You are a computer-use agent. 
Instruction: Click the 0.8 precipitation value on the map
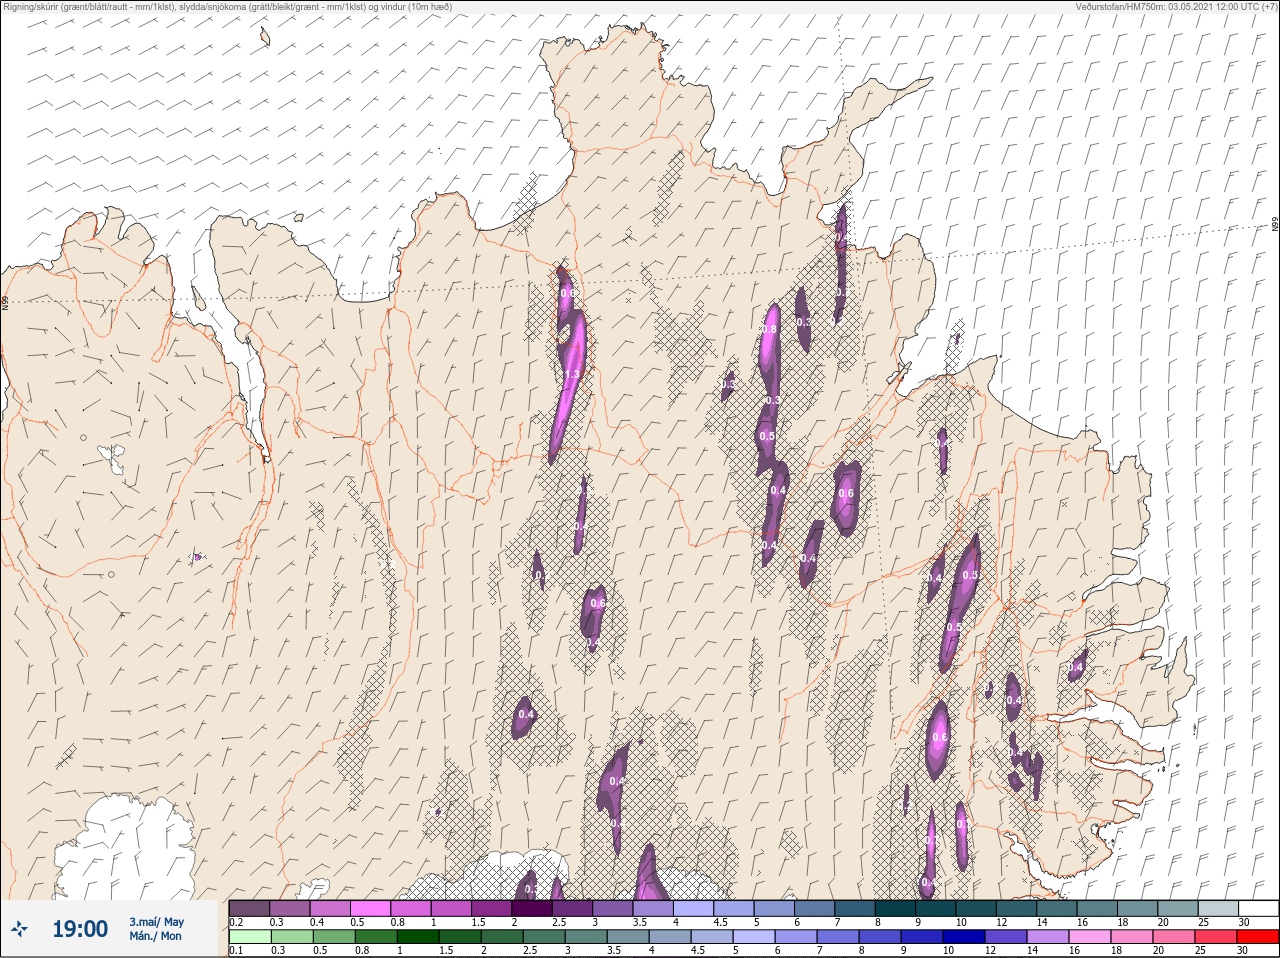(x=770, y=329)
